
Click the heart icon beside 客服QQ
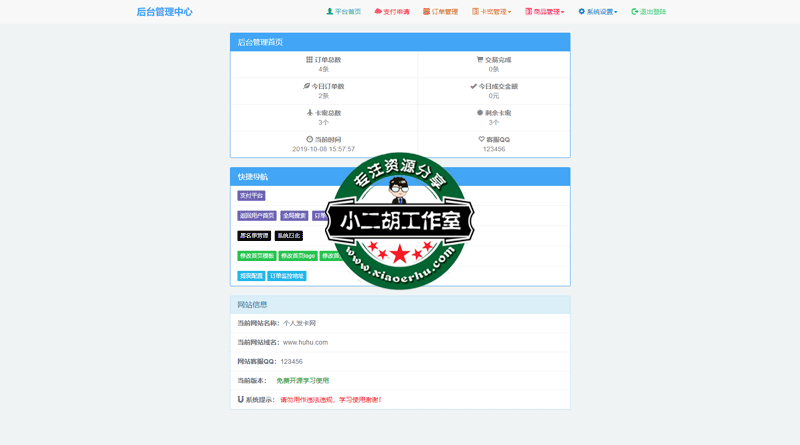point(481,139)
